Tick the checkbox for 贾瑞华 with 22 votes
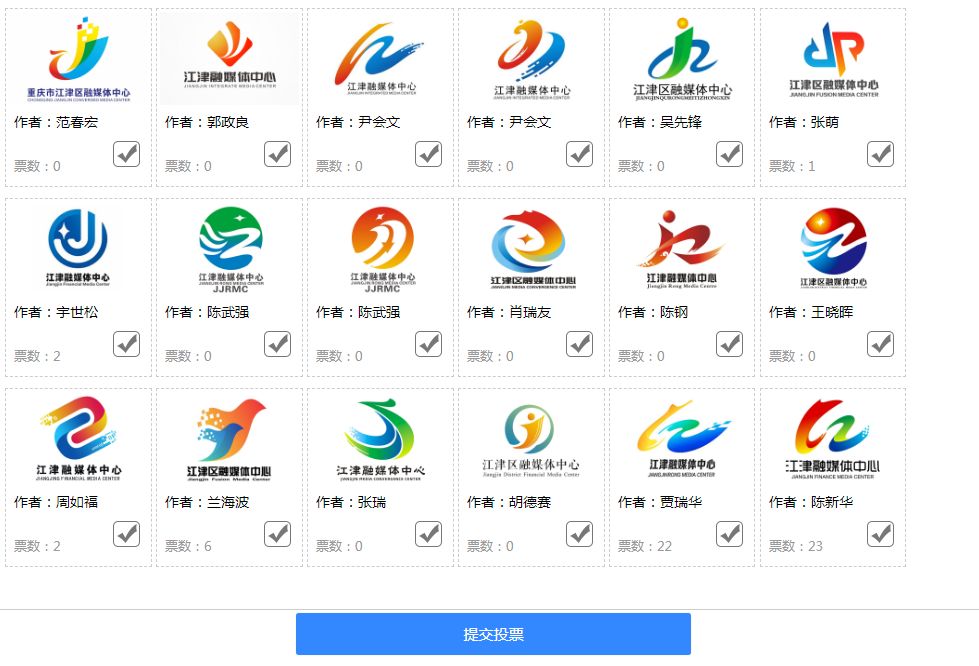 click(730, 534)
